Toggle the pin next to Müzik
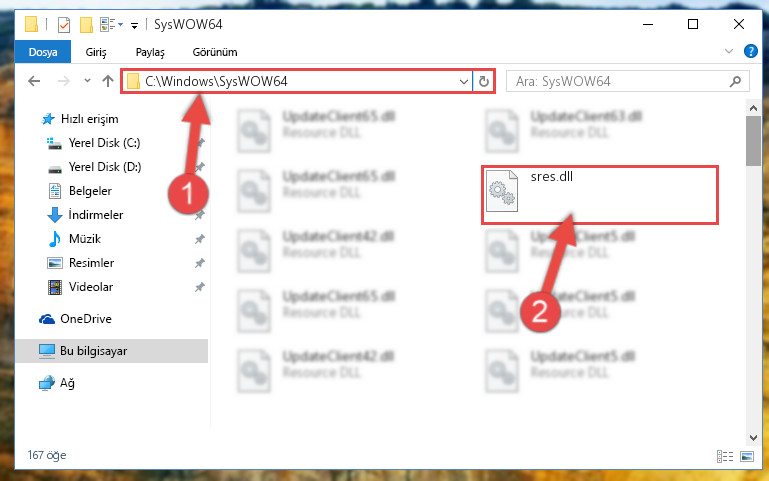This screenshot has width=769, height=481. [200, 239]
